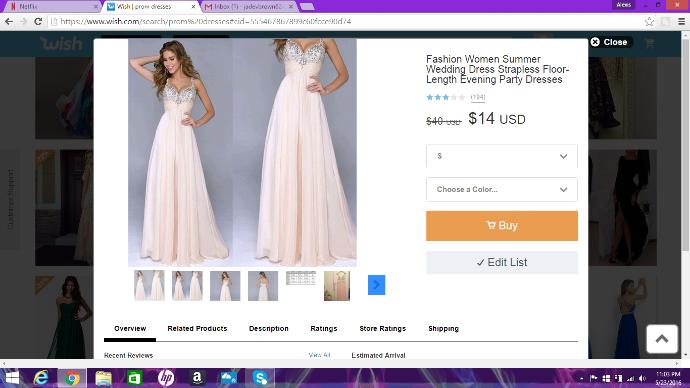Select the size chart thumbnail
Screen dimensions: 690x388
point(301,278)
